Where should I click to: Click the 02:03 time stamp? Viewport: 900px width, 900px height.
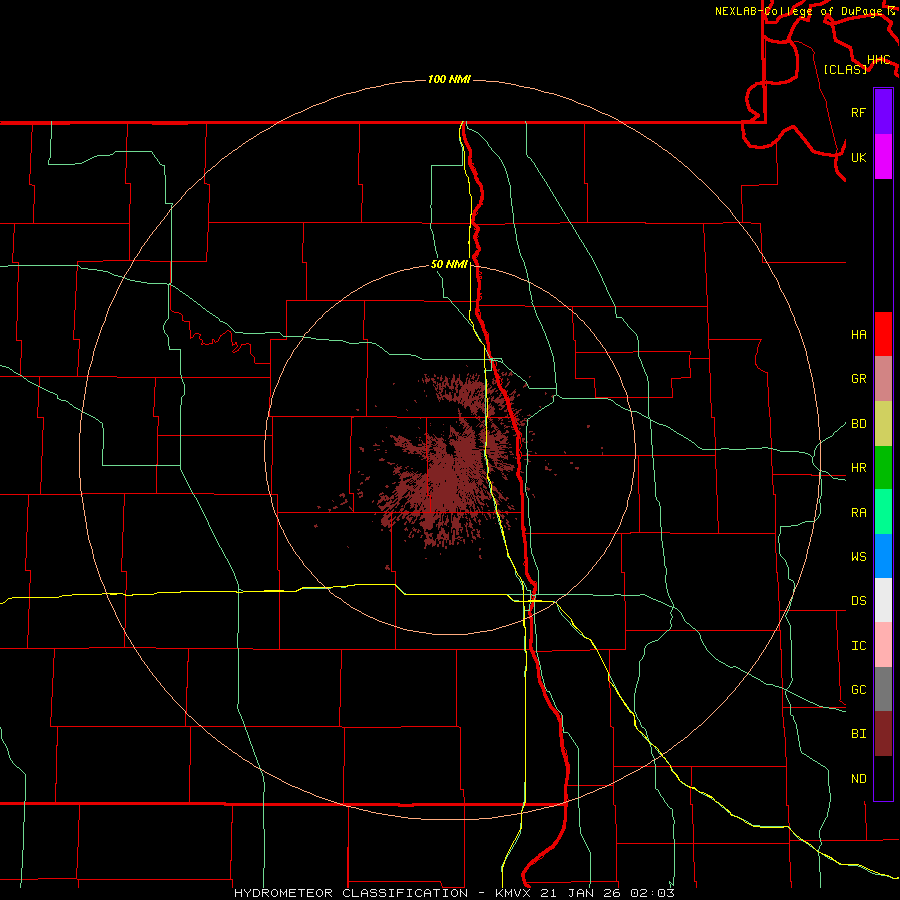(x=652, y=893)
